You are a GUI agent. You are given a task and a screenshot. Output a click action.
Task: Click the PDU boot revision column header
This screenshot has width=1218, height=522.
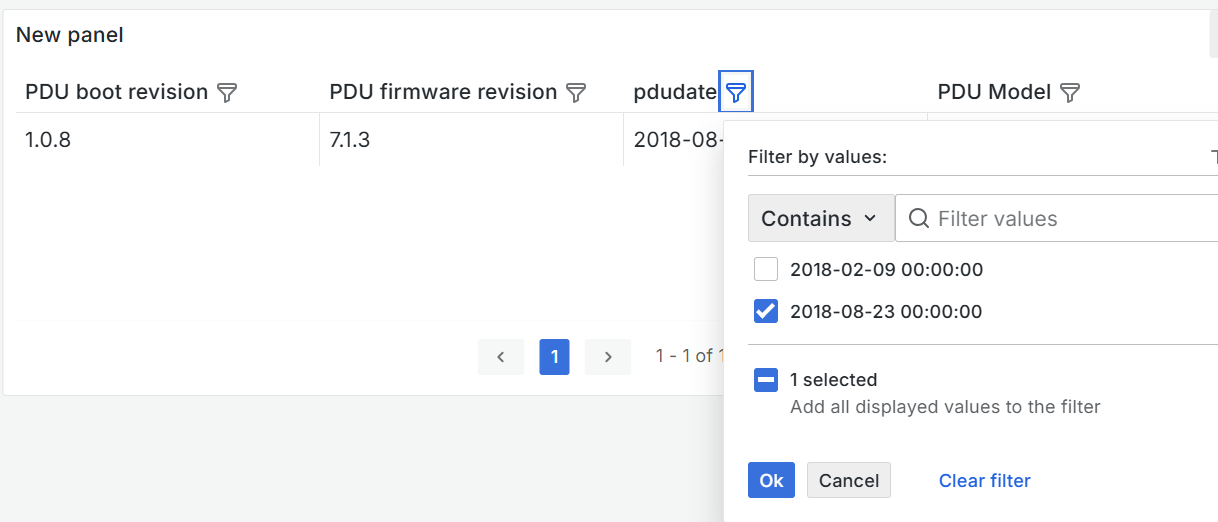pos(116,92)
